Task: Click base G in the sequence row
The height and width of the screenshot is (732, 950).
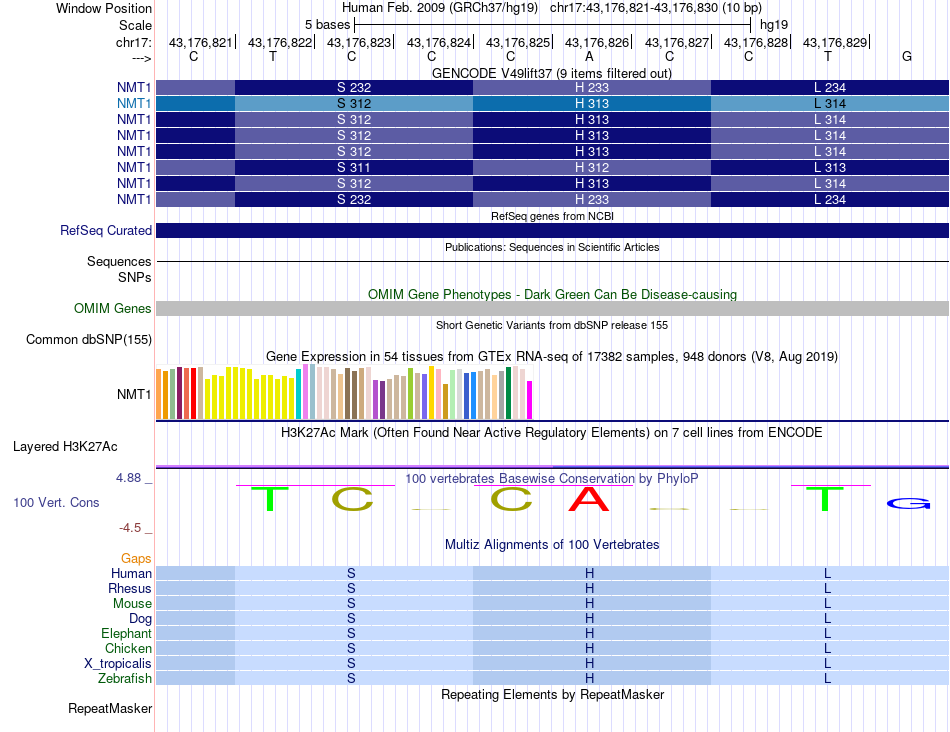Action: (907, 56)
